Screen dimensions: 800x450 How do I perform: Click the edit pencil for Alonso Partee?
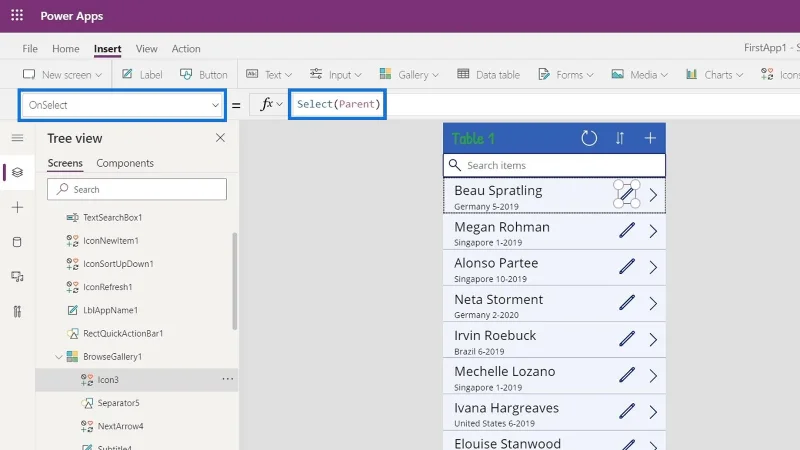point(627,267)
